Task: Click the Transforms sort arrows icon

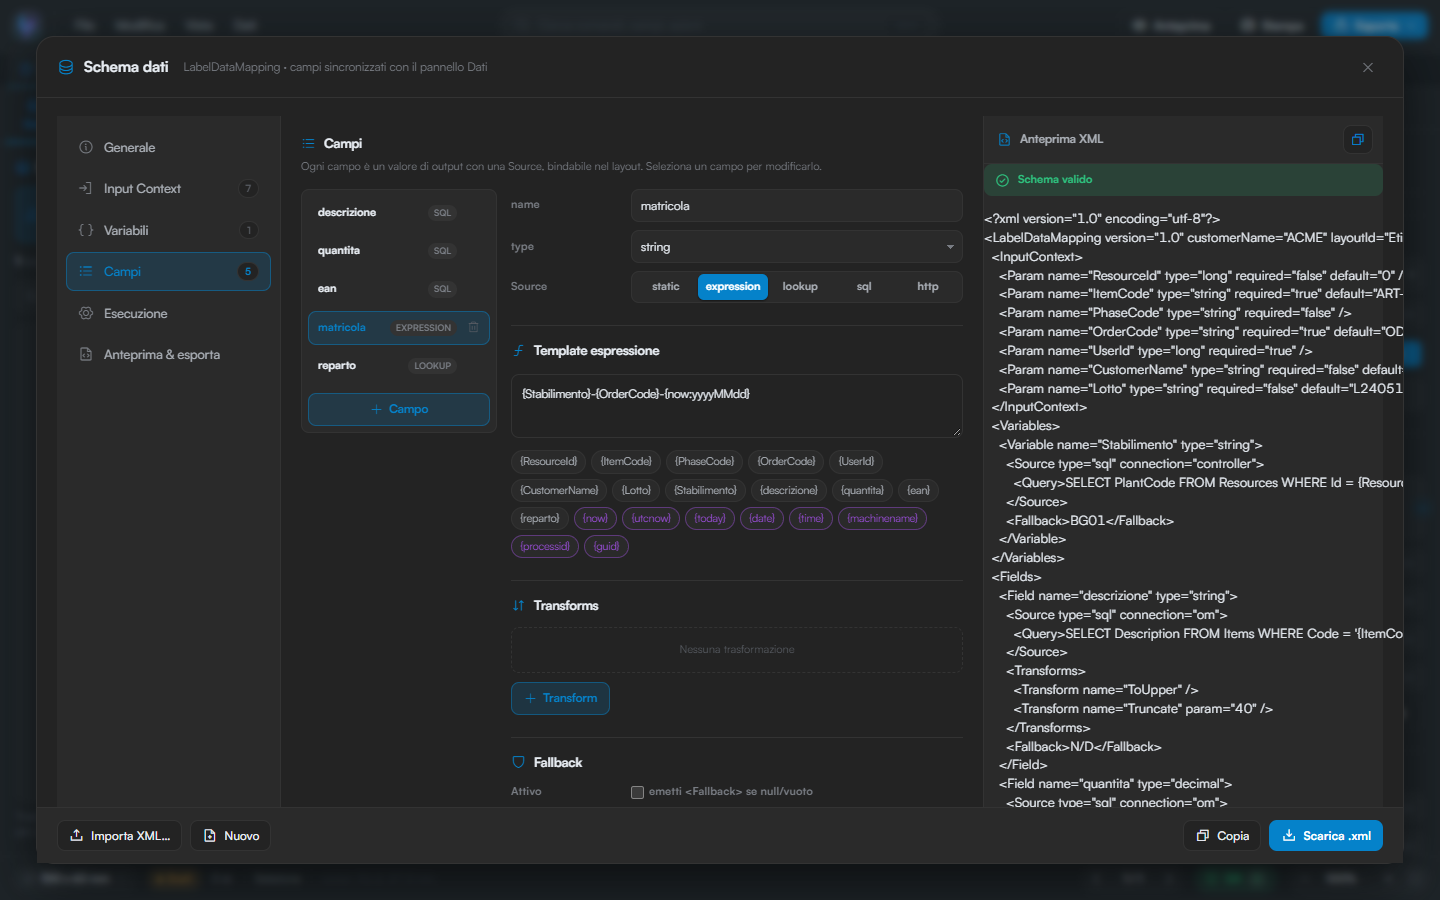Action: coord(518,606)
